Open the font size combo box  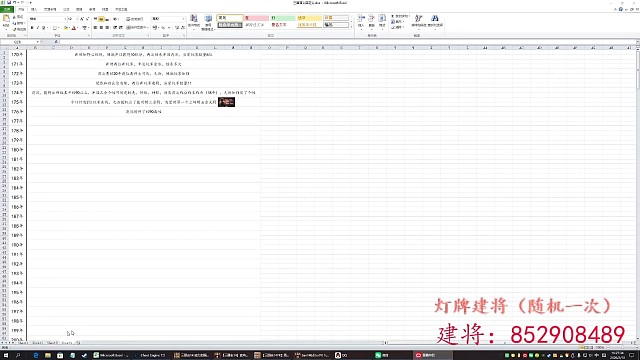[x=72, y=19]
